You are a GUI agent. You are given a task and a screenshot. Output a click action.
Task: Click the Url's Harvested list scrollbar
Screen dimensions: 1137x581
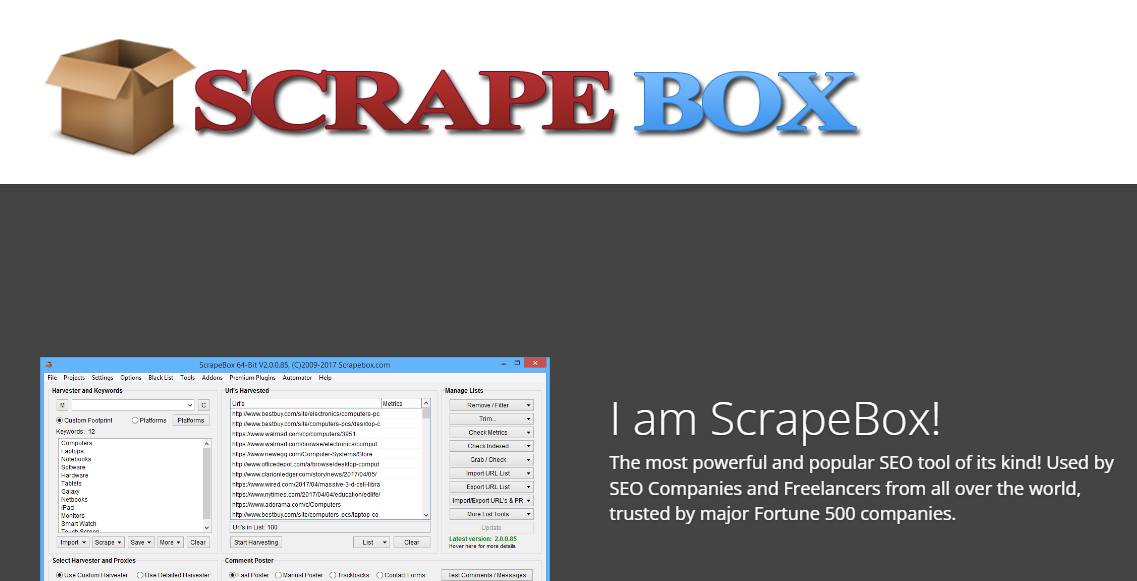click(426, 461)
